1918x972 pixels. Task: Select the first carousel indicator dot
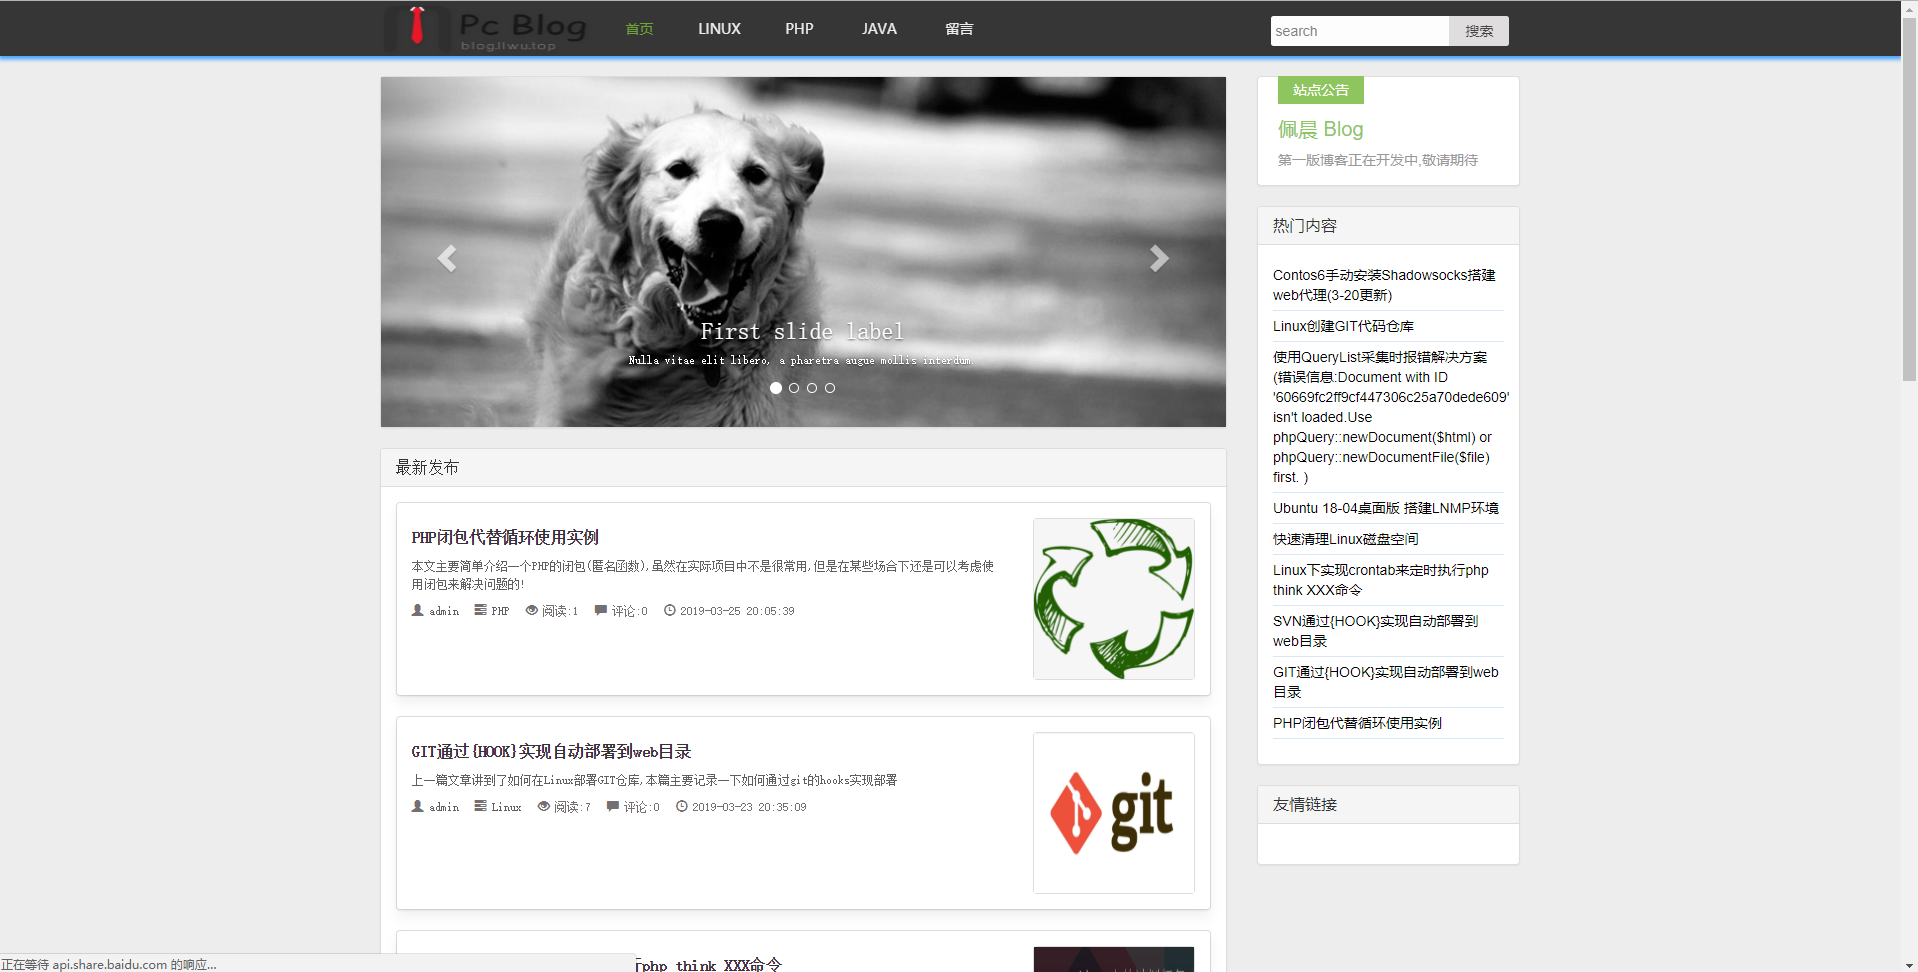click(x=776, y=388)
